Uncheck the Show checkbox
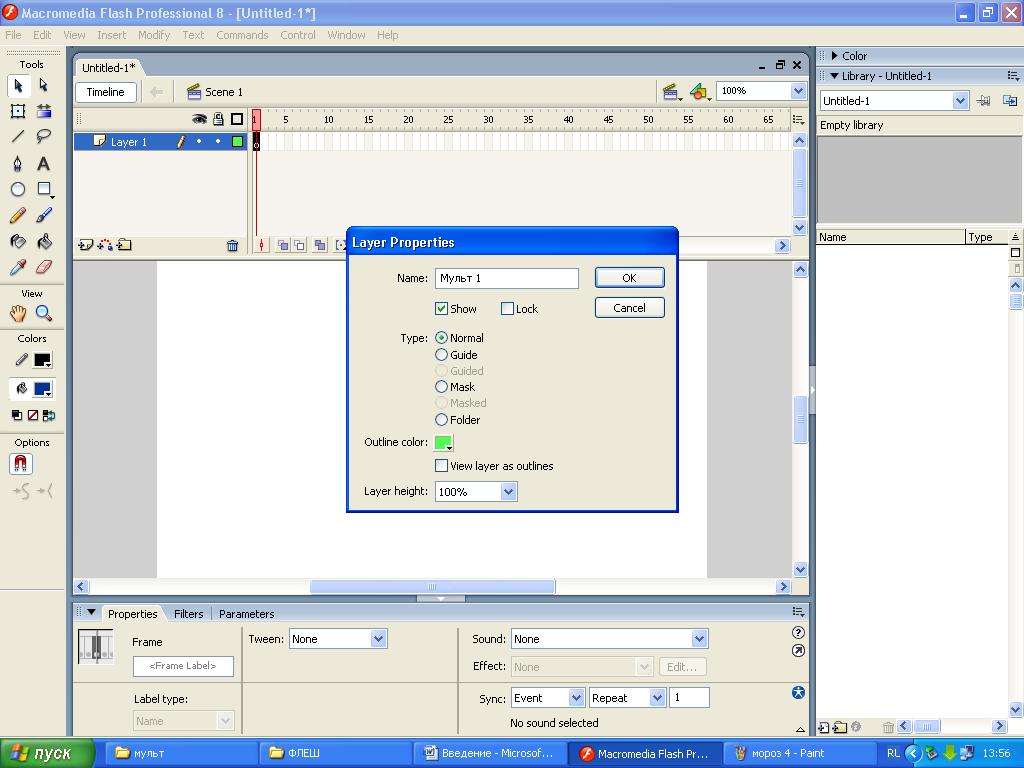Screen dimensions: 1024x768 pos(441,309)
